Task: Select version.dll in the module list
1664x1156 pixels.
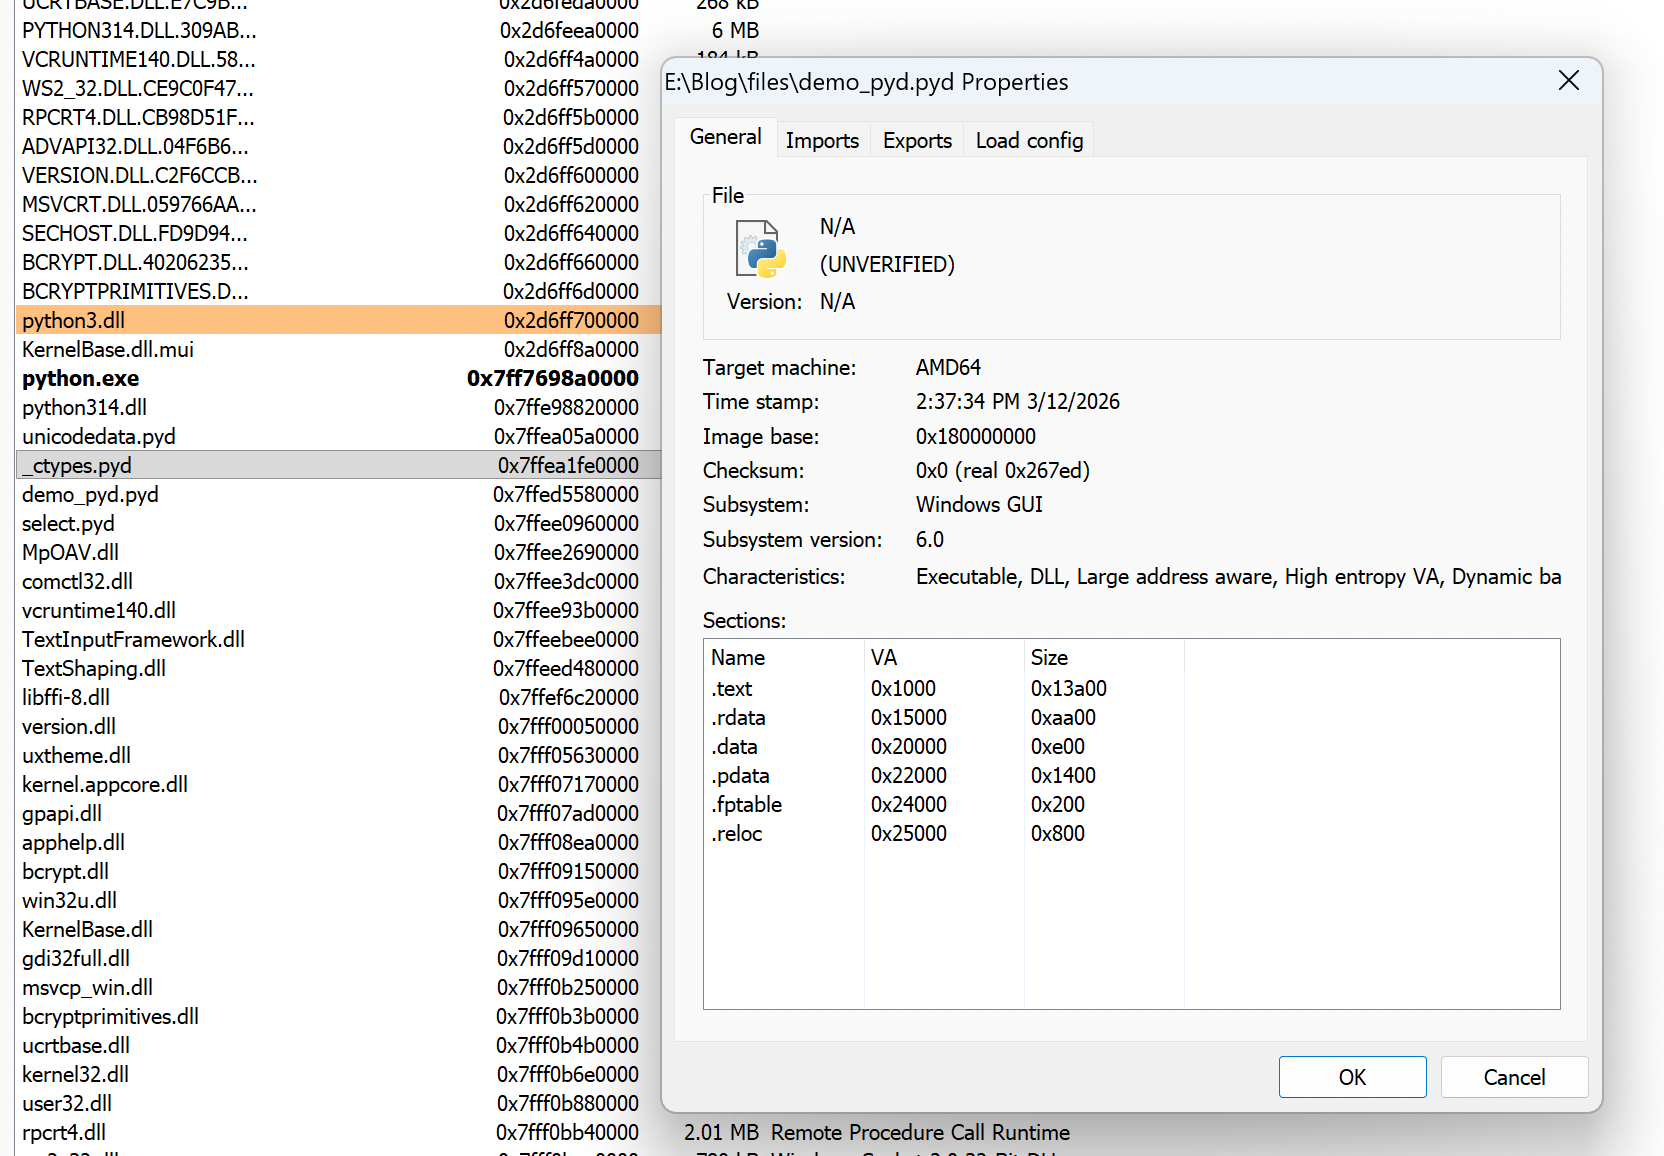Action: tap(339, 727)
